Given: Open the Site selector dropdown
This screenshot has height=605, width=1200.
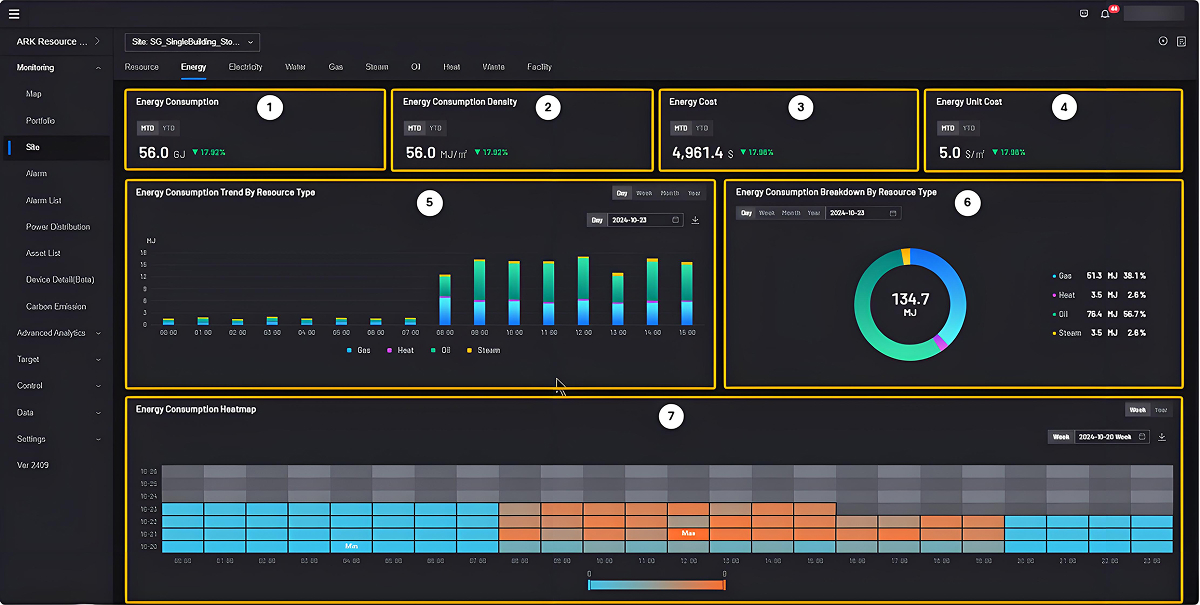Looking at the screenshot, I should [192, 42].
